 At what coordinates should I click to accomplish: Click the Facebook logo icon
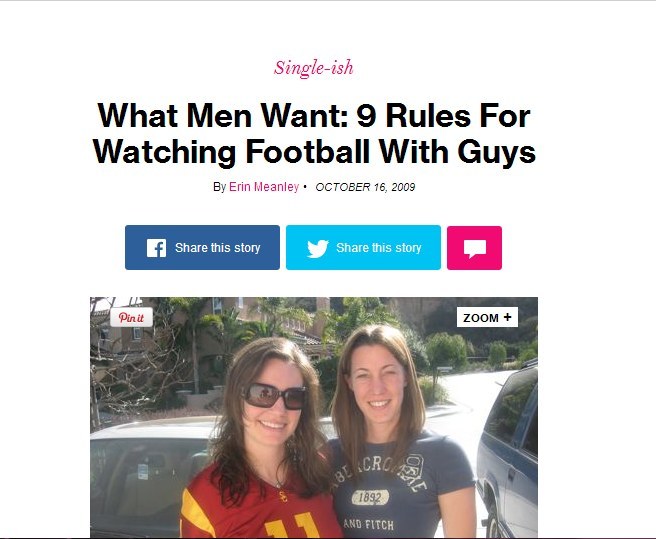tap(156, 248)
